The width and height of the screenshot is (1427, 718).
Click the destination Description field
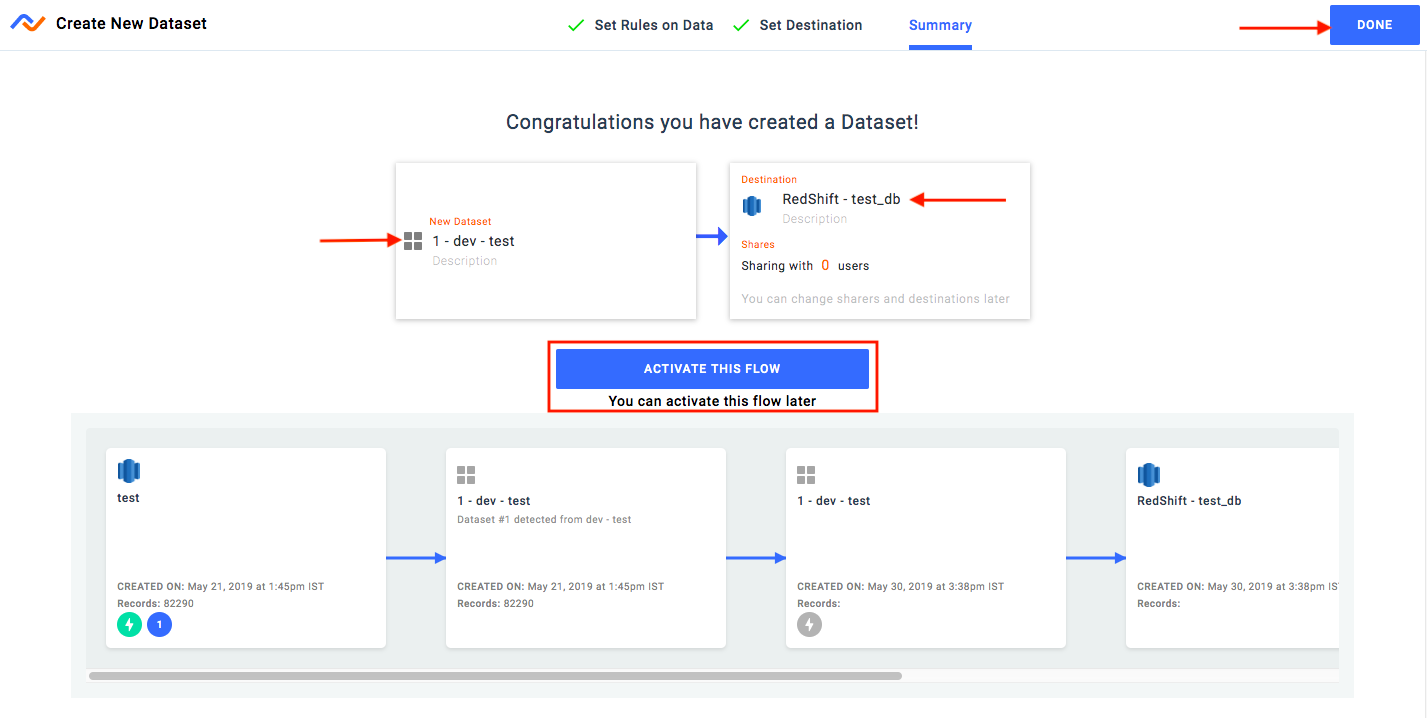coord(815,219)
